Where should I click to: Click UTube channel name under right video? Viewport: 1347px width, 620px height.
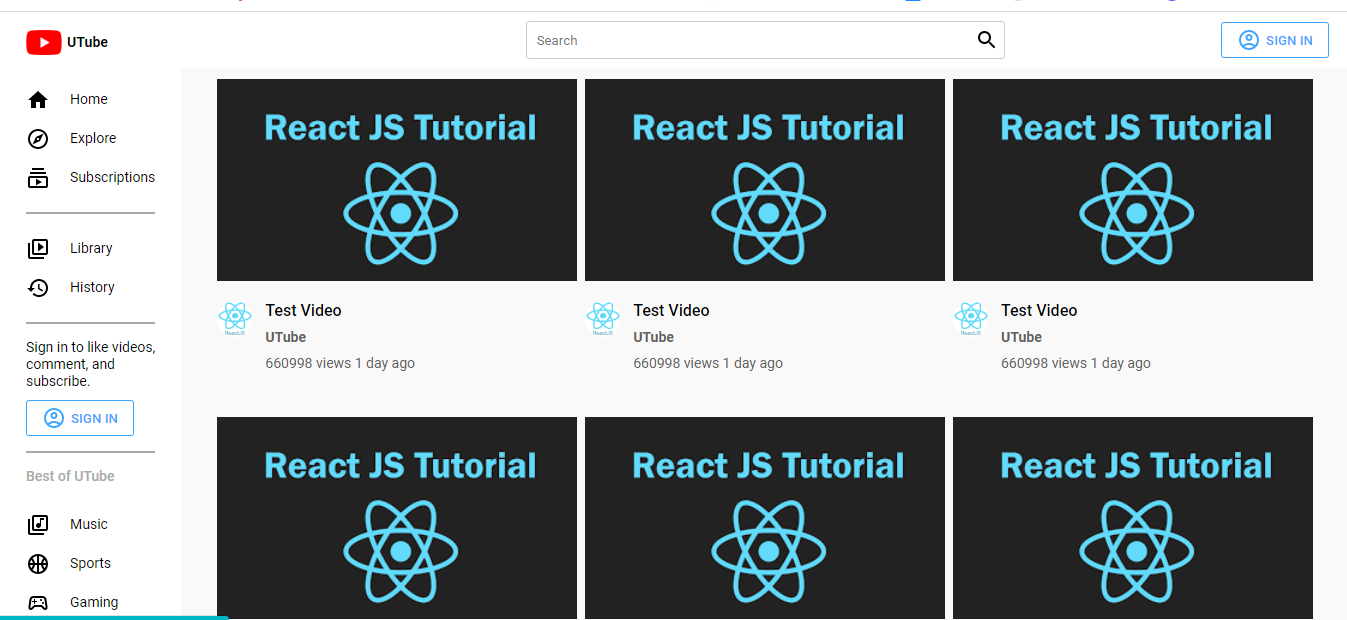pyautogui.click(x=1022, y=338)
